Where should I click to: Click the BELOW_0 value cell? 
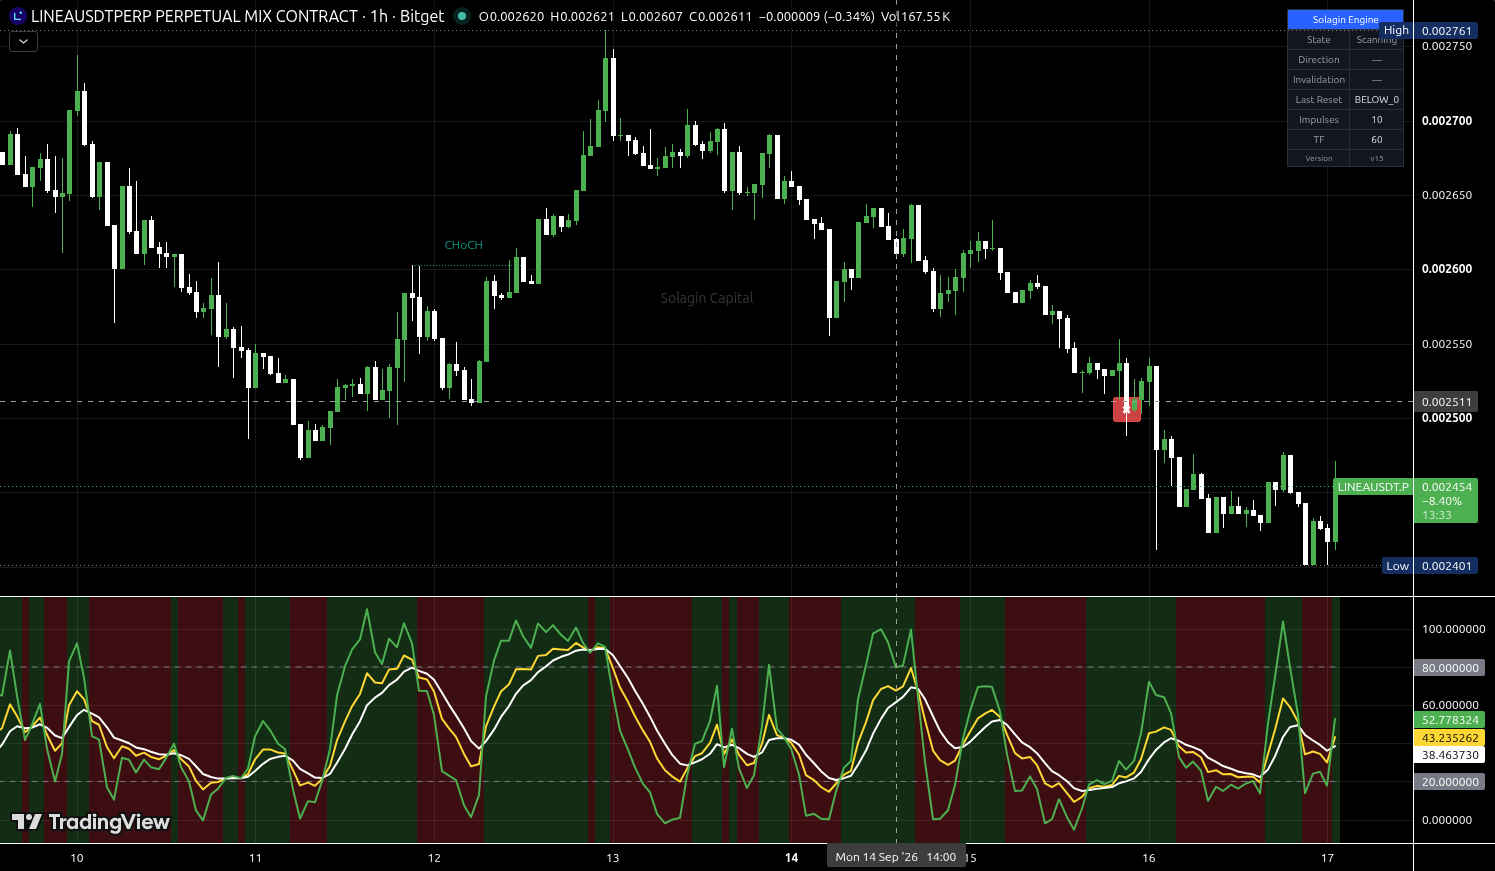1377,100
